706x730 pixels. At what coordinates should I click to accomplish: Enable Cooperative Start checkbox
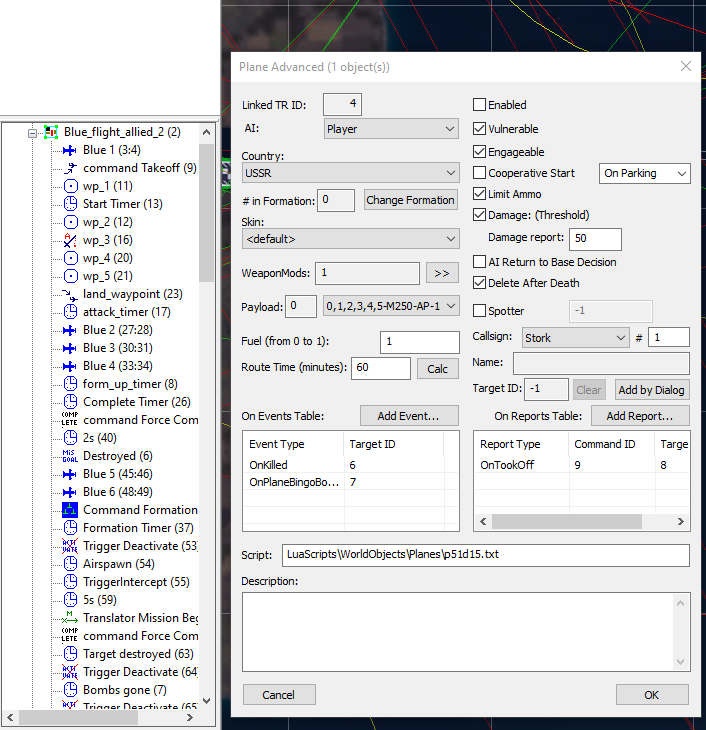point(479,173)
